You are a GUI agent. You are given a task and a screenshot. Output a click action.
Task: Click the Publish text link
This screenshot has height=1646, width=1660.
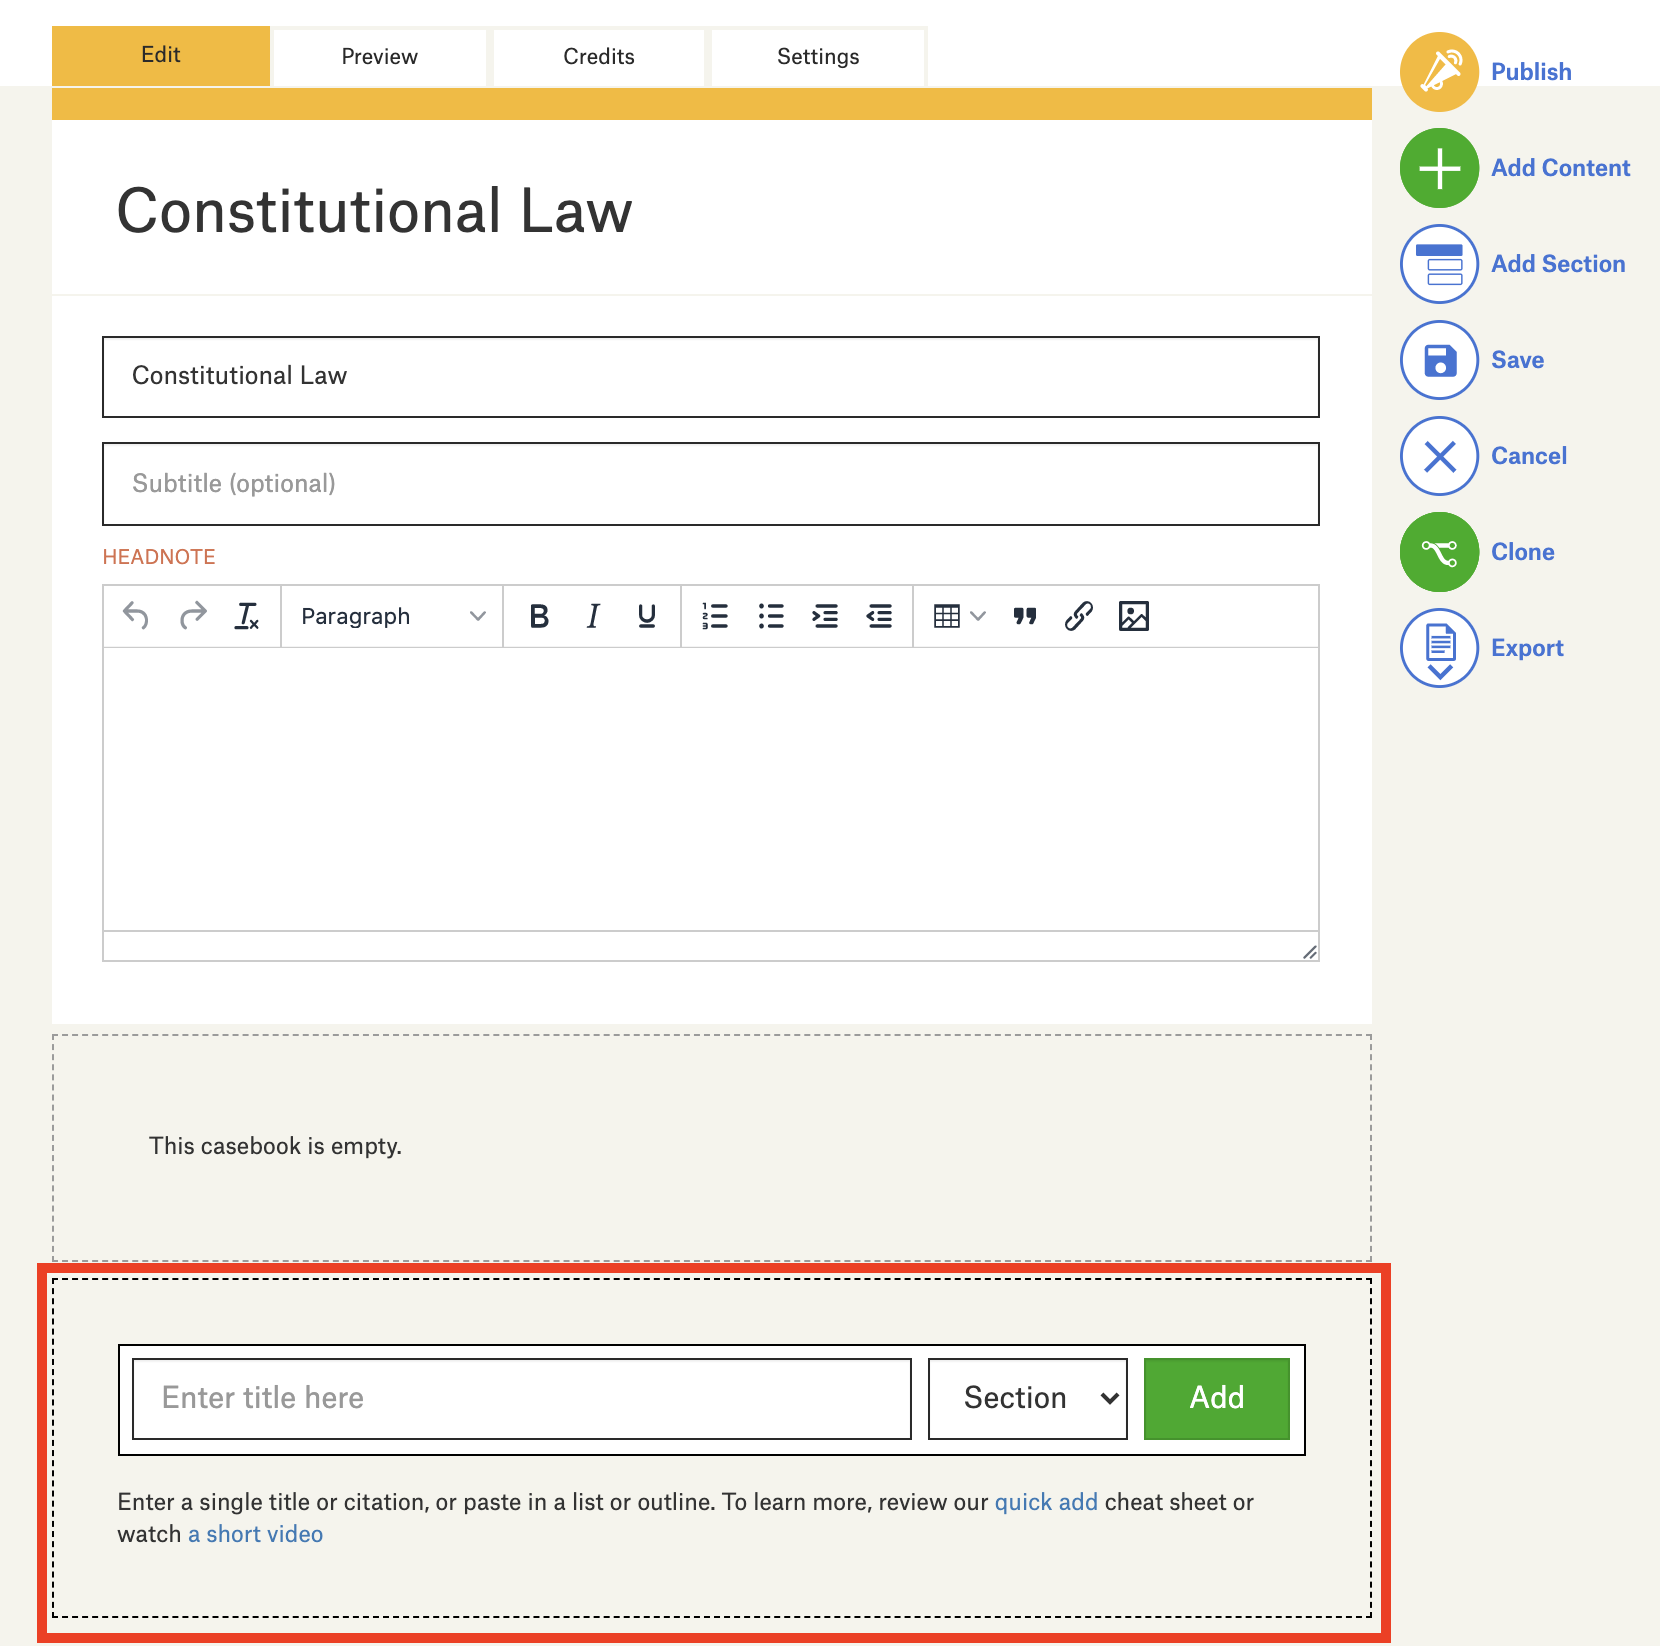(x=1531, y=72)
